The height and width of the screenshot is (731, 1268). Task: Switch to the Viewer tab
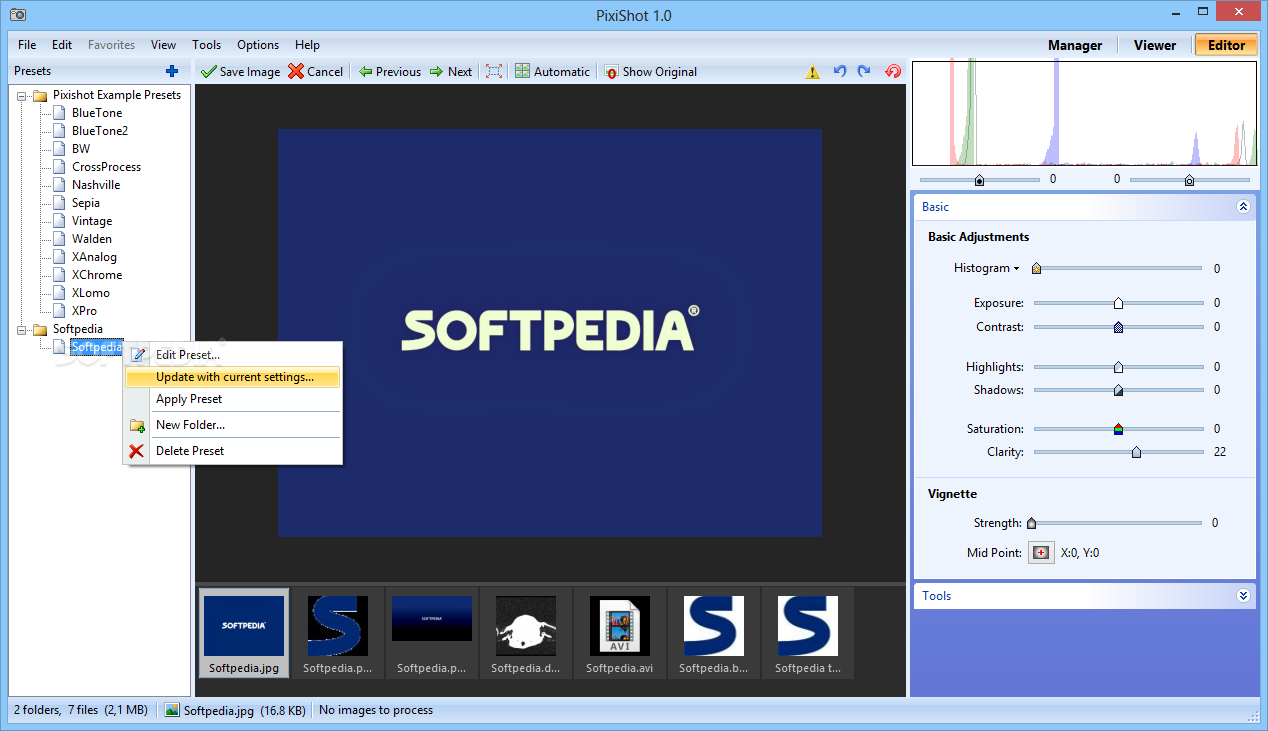(x=1155, y=45)
